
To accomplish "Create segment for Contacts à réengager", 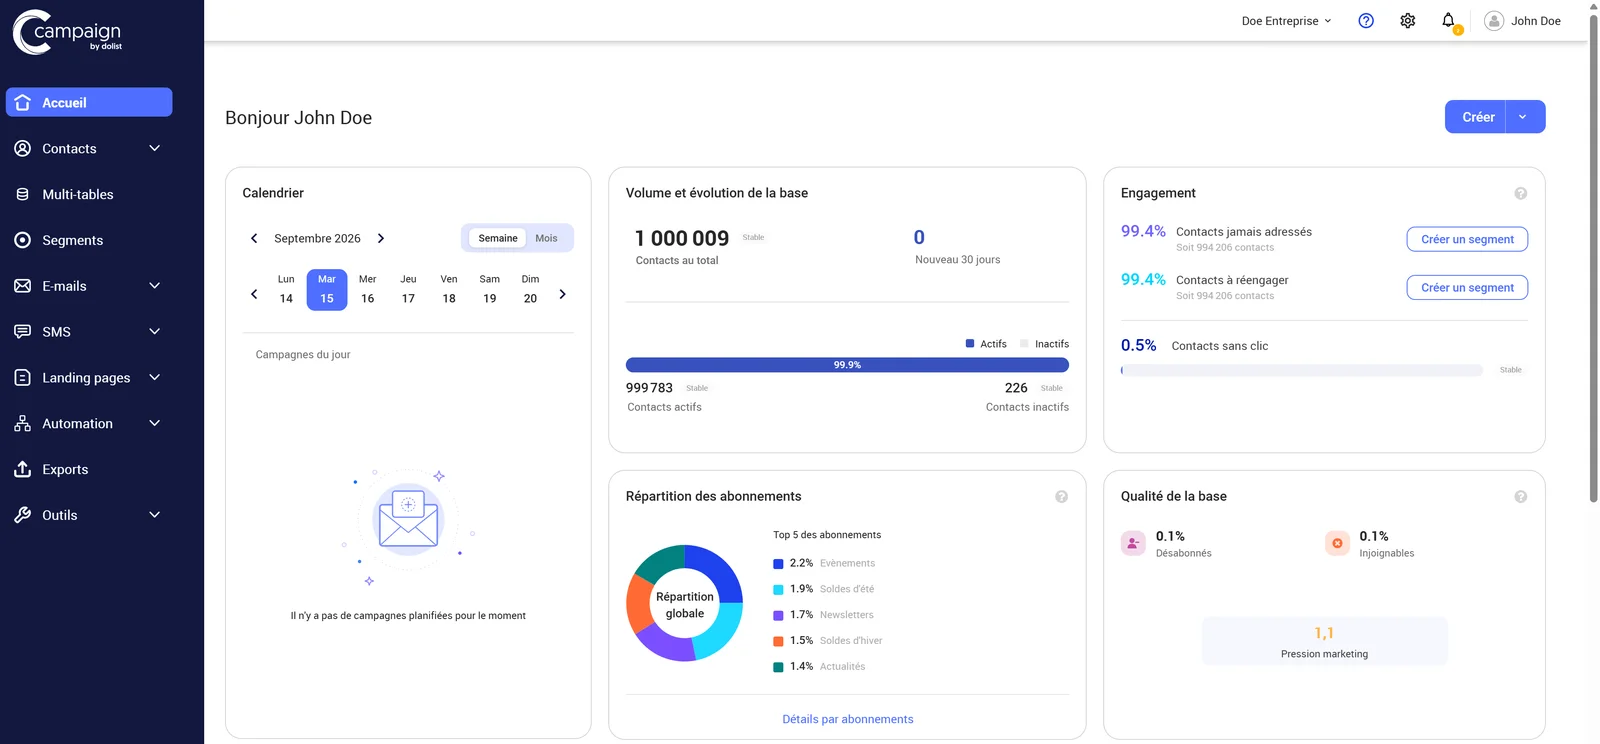I will (x=1467, y=287).
